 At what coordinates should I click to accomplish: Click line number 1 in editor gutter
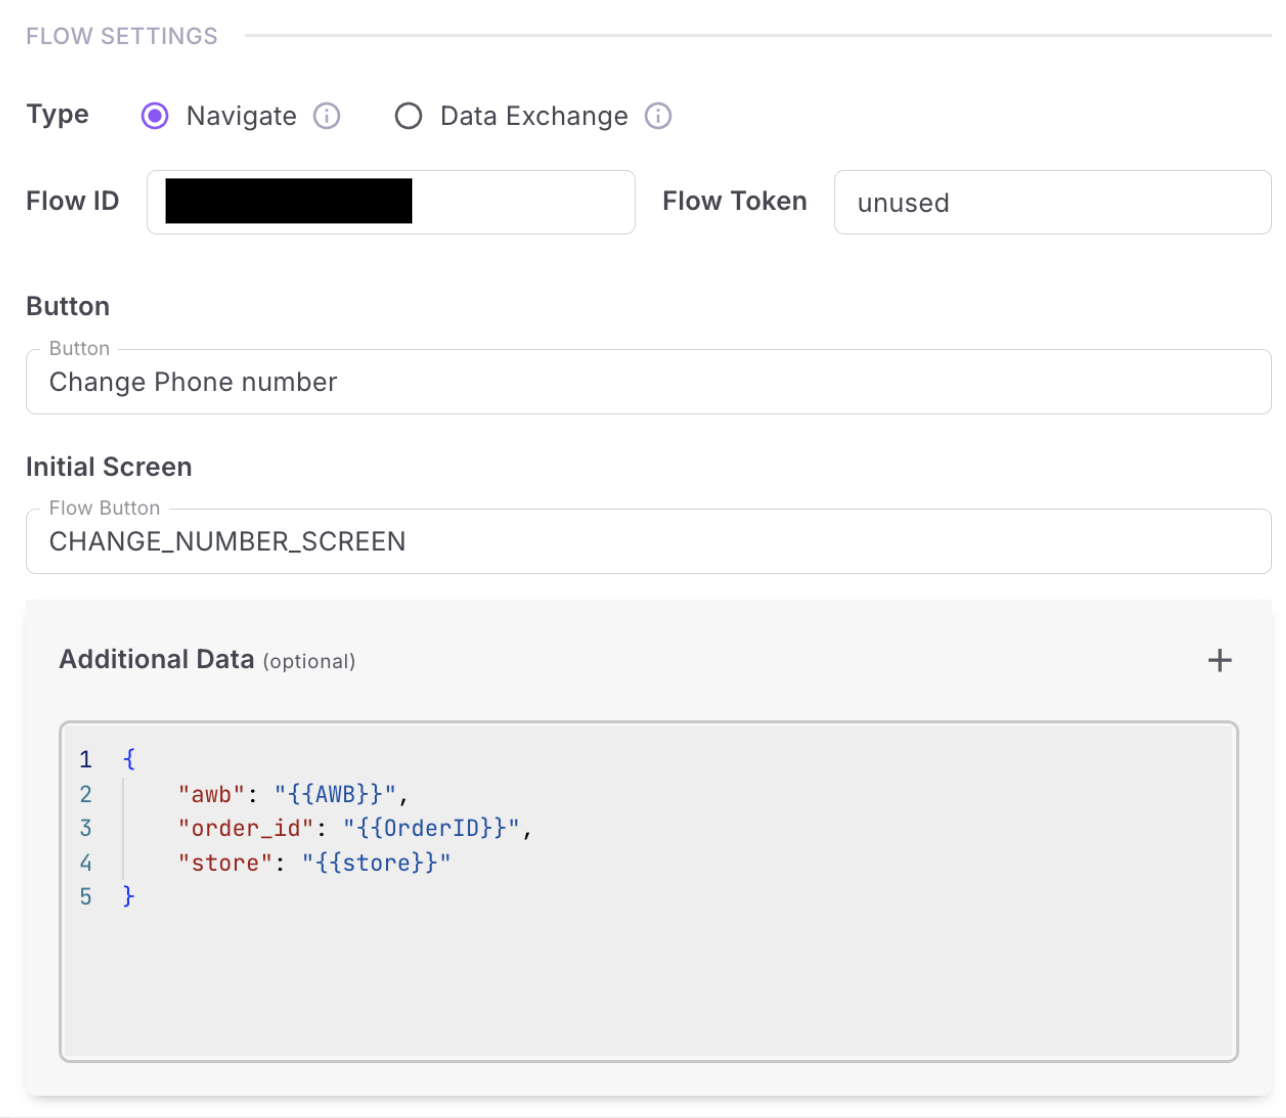pos(86,760)
